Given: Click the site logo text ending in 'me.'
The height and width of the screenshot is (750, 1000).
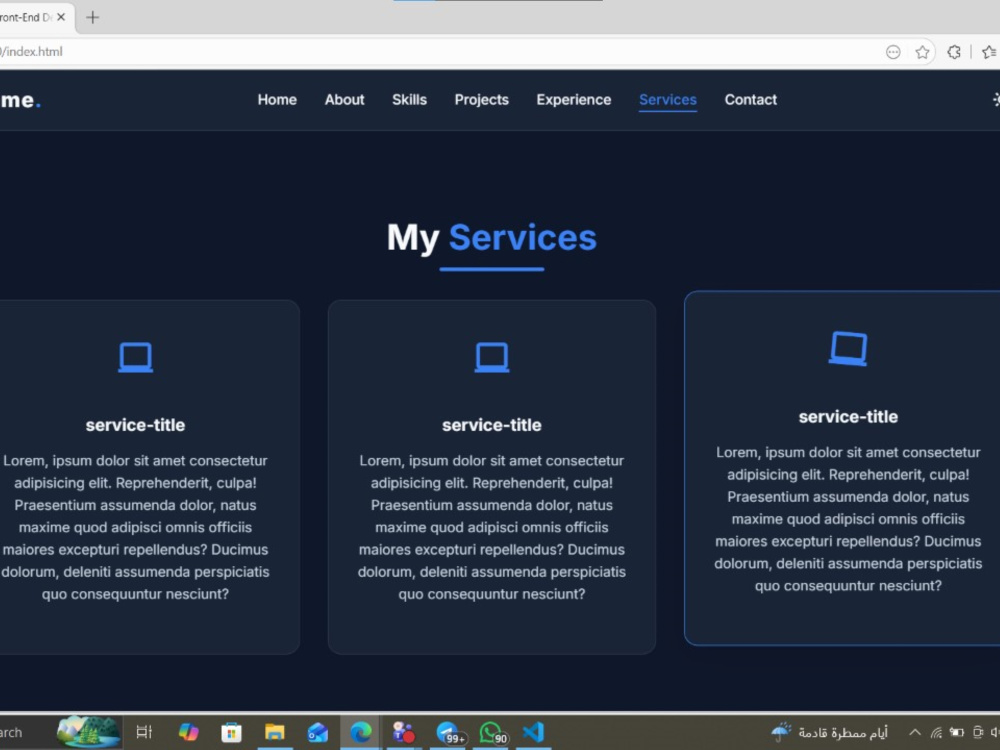Looking at the screenshot, I should (20, 99).
